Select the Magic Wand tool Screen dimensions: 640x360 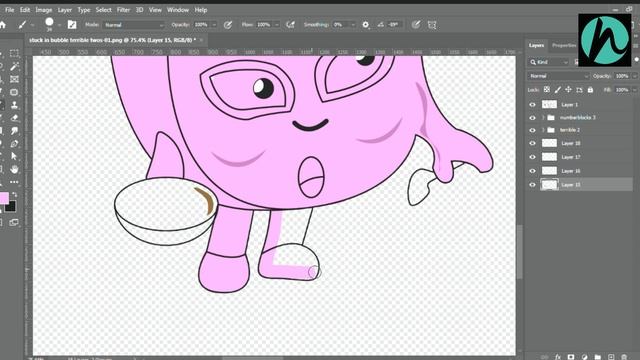[x=14, y=66]
